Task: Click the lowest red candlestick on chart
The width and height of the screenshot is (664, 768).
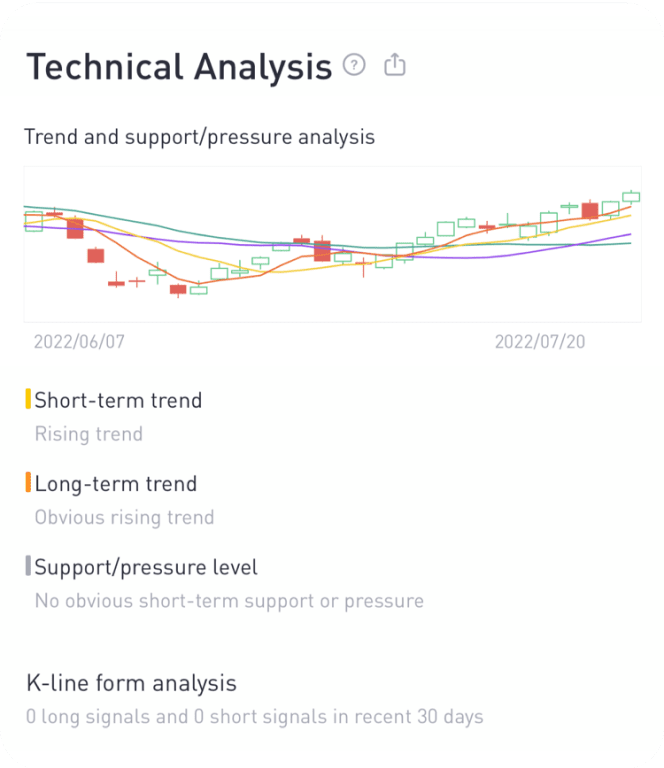Action: pos(178,289)
